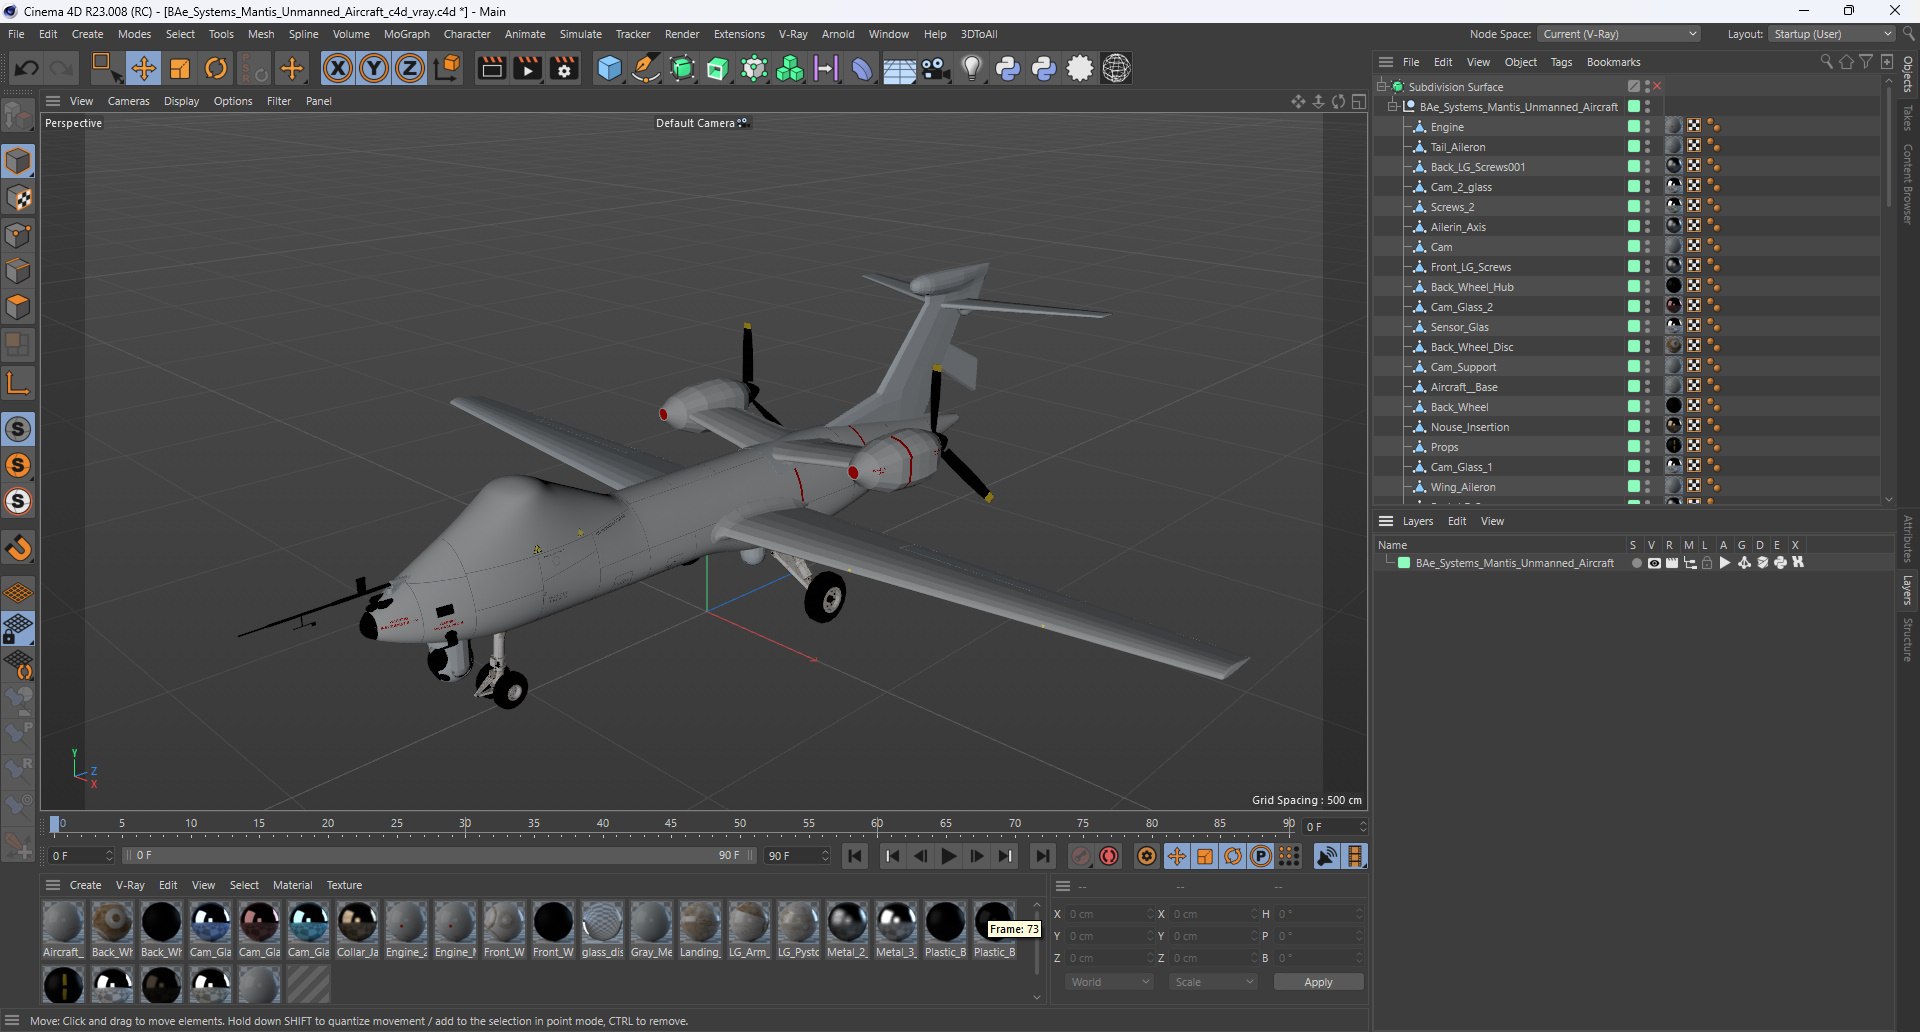Open the World coordinate system dropdown
Screen dimensions: 1920x1032
pyautogui.click(x=1109, y=982)
